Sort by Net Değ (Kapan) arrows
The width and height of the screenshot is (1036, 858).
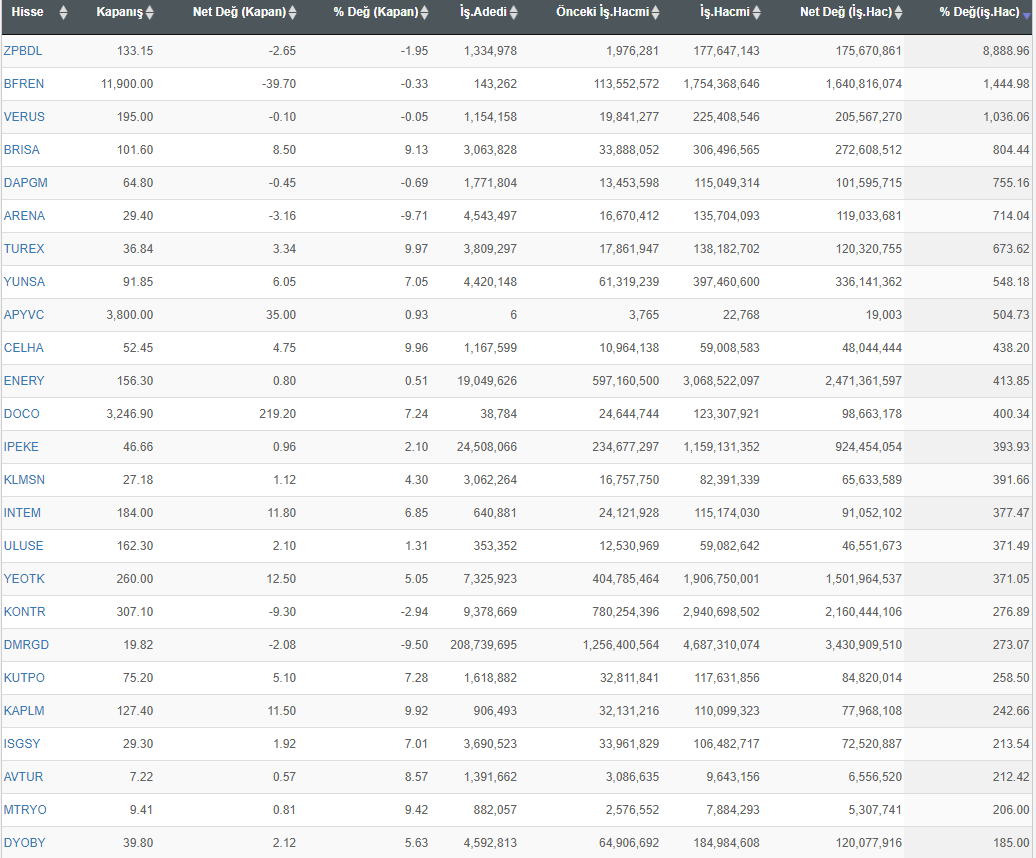tap(292, 13)
